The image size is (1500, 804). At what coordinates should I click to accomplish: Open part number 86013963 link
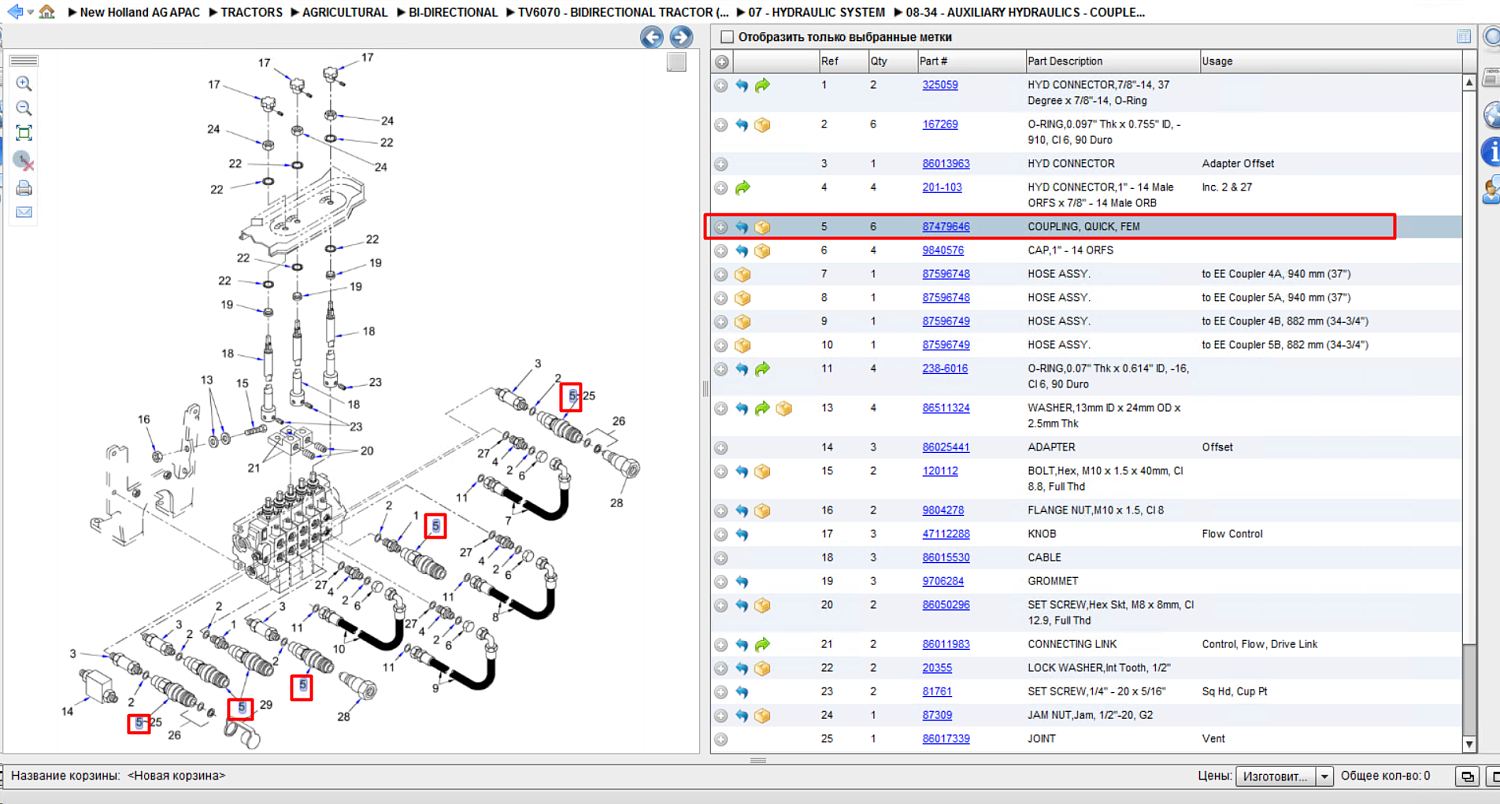tap(946, 163)
